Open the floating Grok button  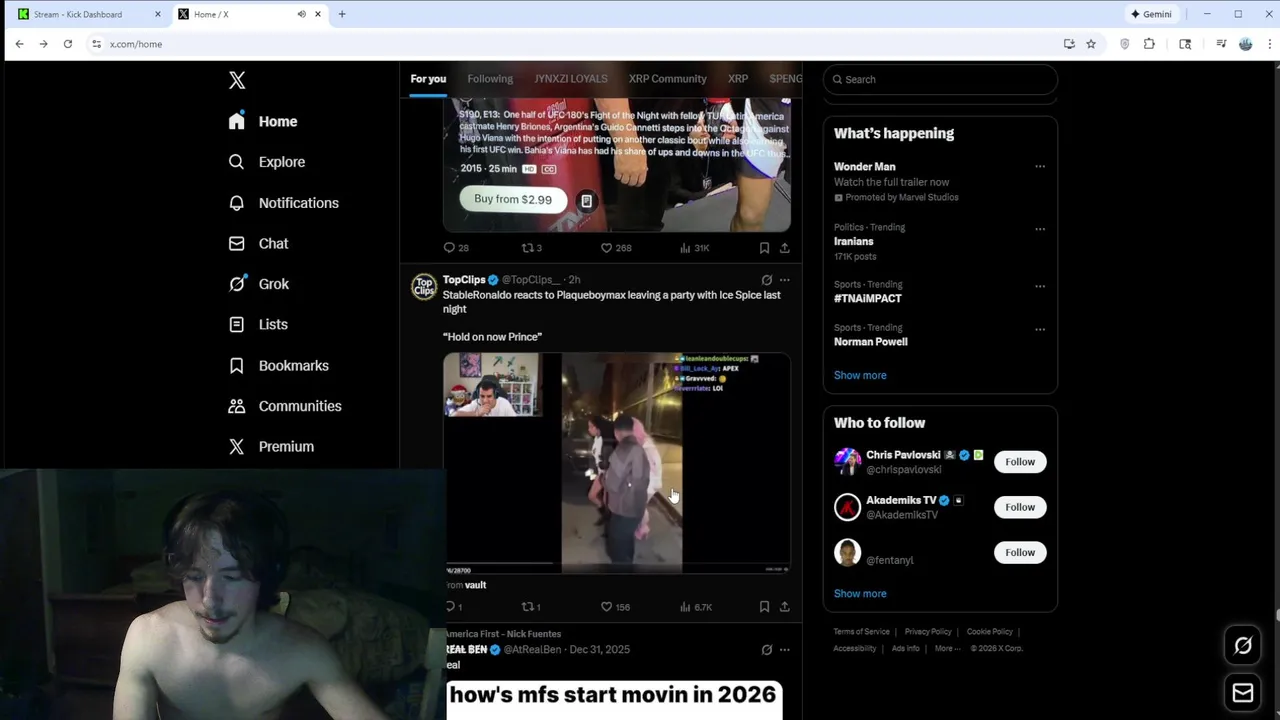tap(1243, 646)
